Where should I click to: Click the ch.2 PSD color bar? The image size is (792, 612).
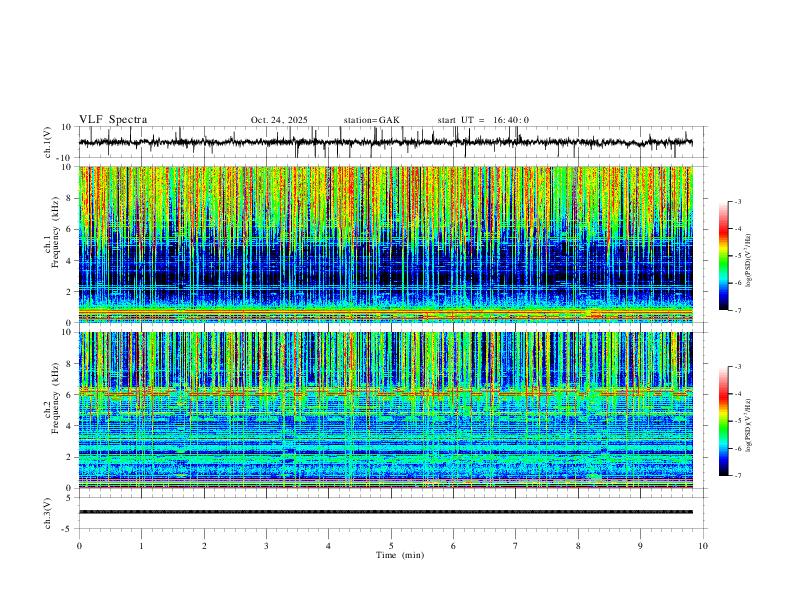coord(724,421)
